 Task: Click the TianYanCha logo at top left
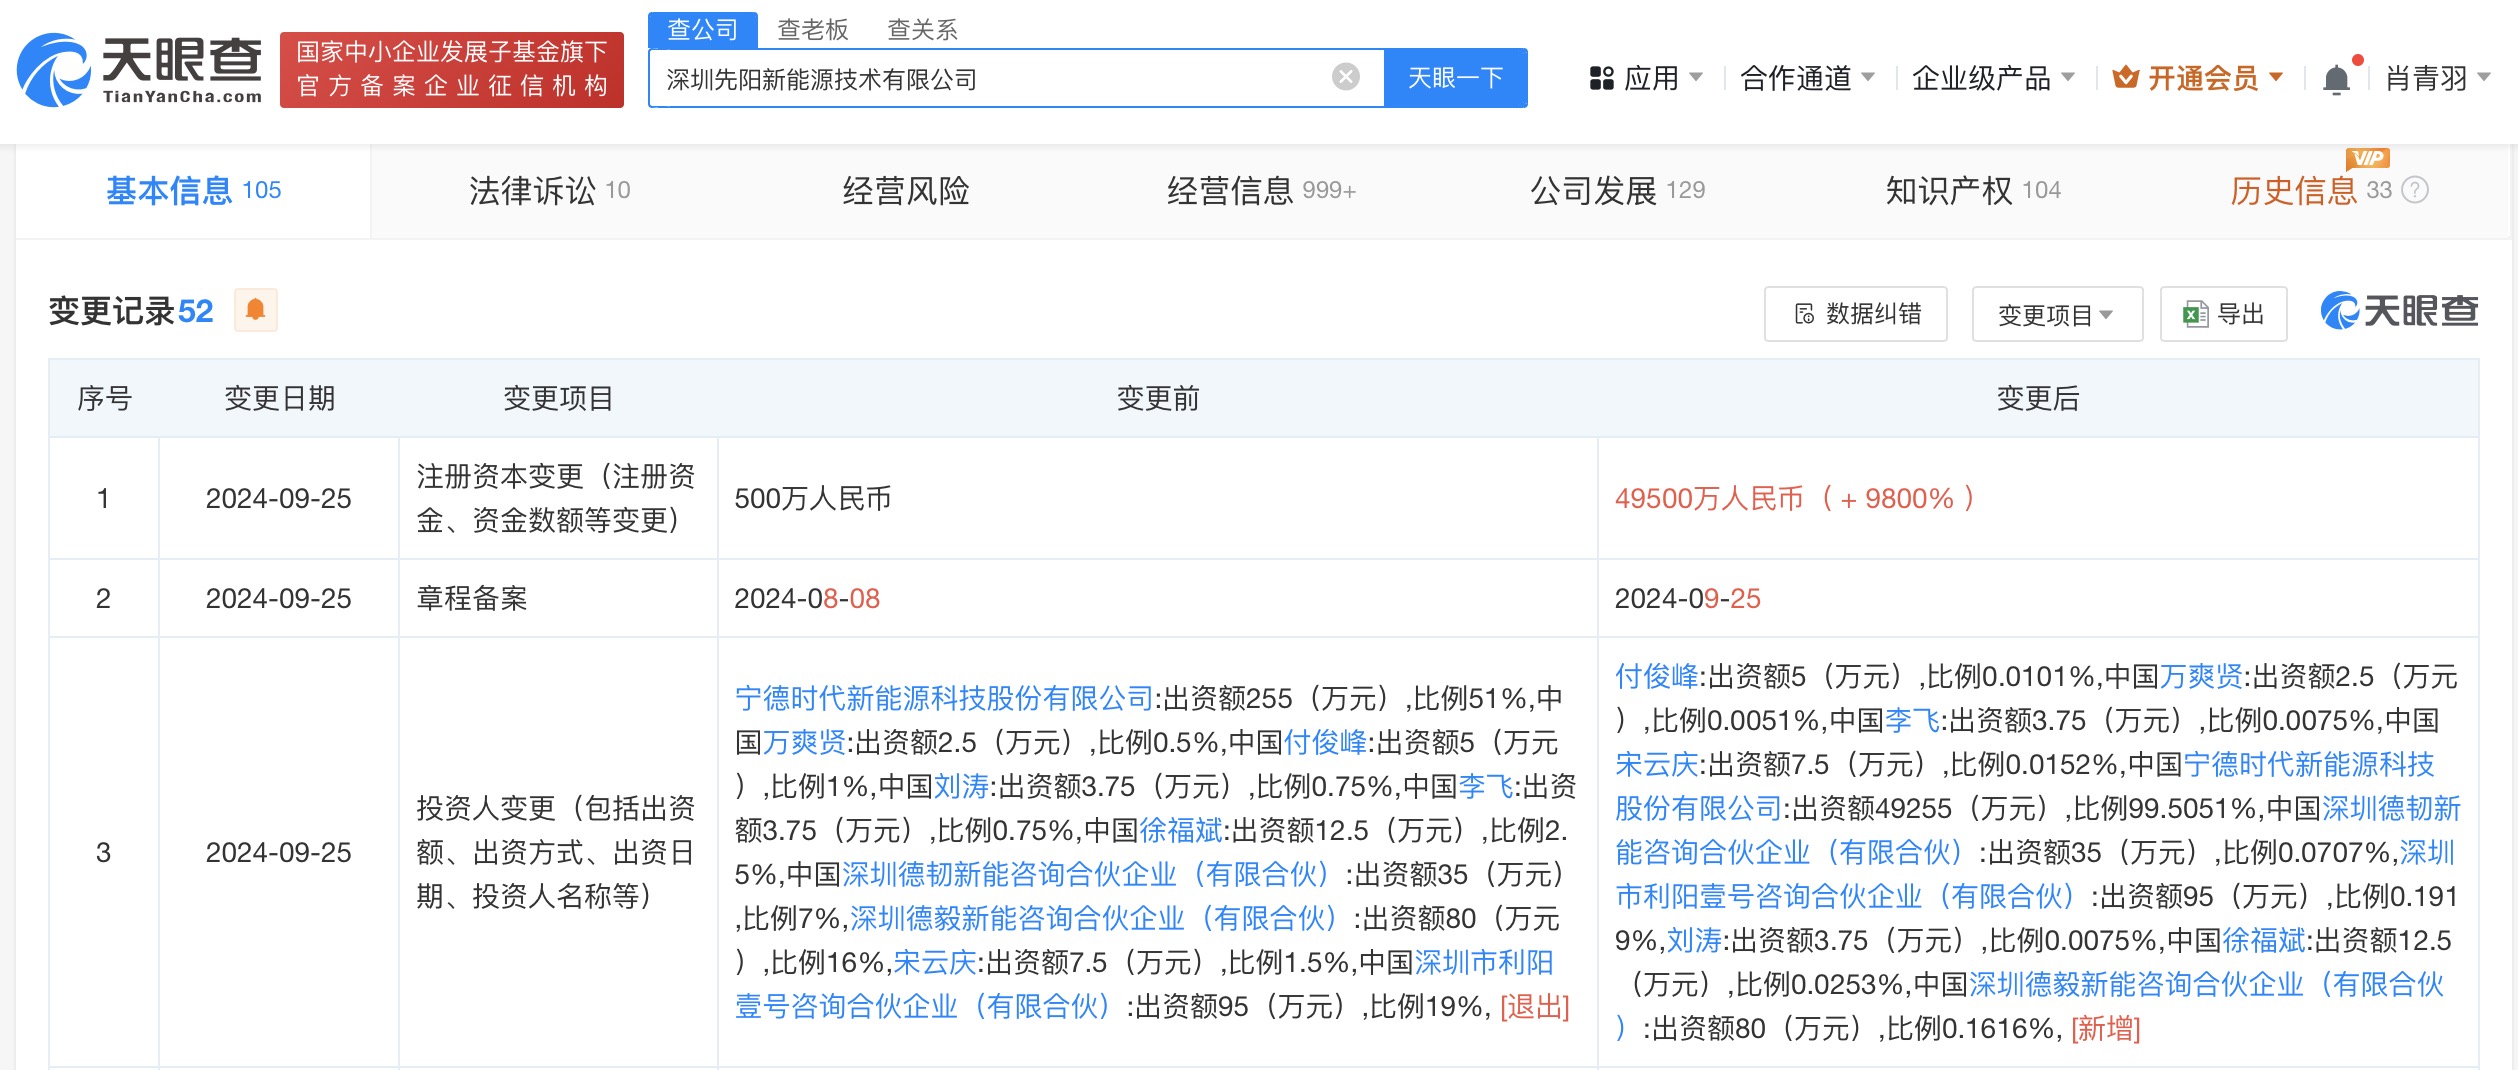click(x=140, y=70)
